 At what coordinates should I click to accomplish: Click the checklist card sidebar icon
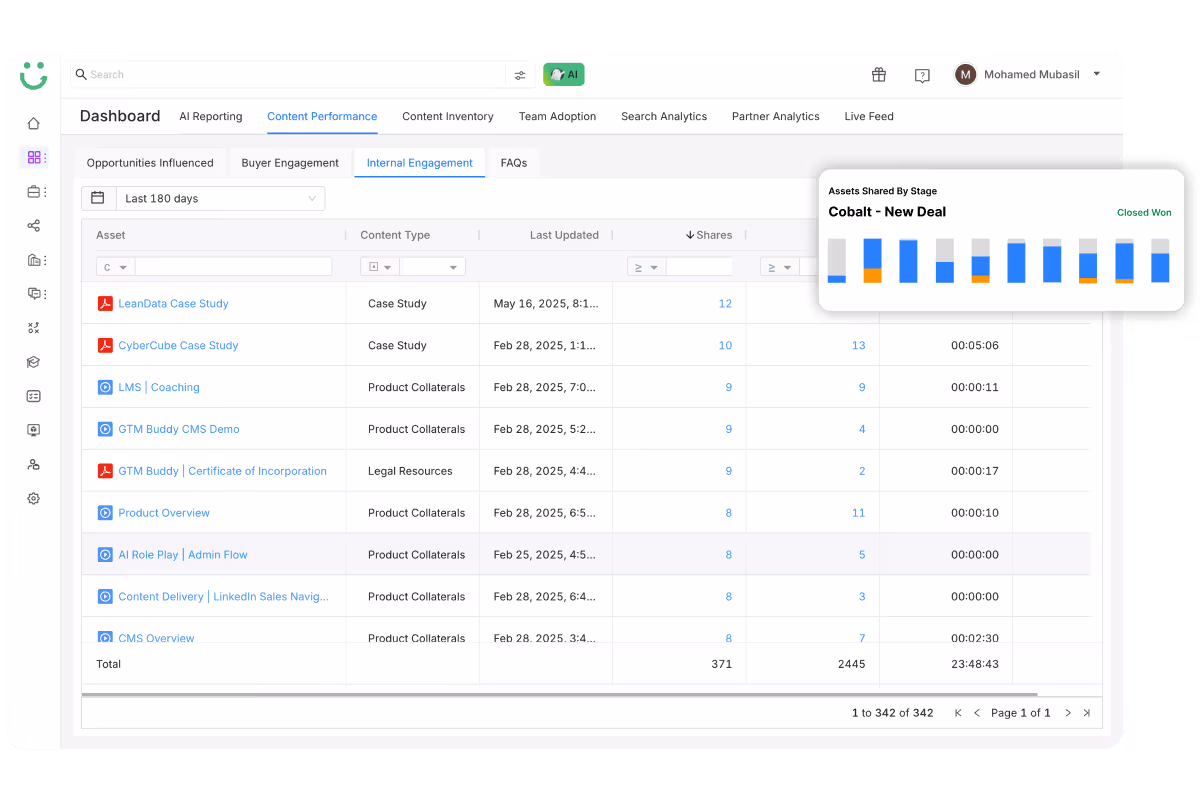pyautogui.click(x=33, y=396)
